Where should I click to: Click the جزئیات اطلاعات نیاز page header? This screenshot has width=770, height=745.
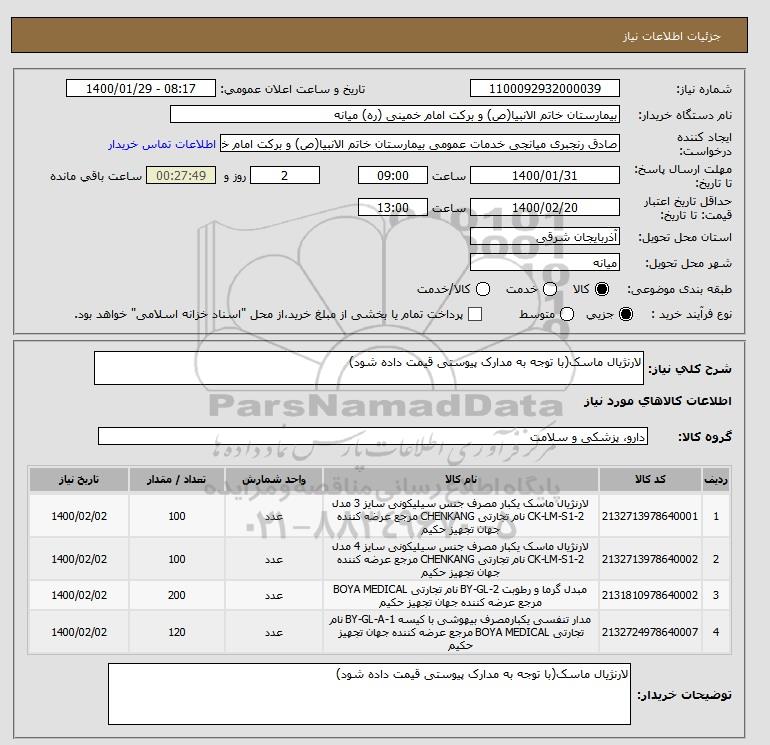tap(671, 36)
